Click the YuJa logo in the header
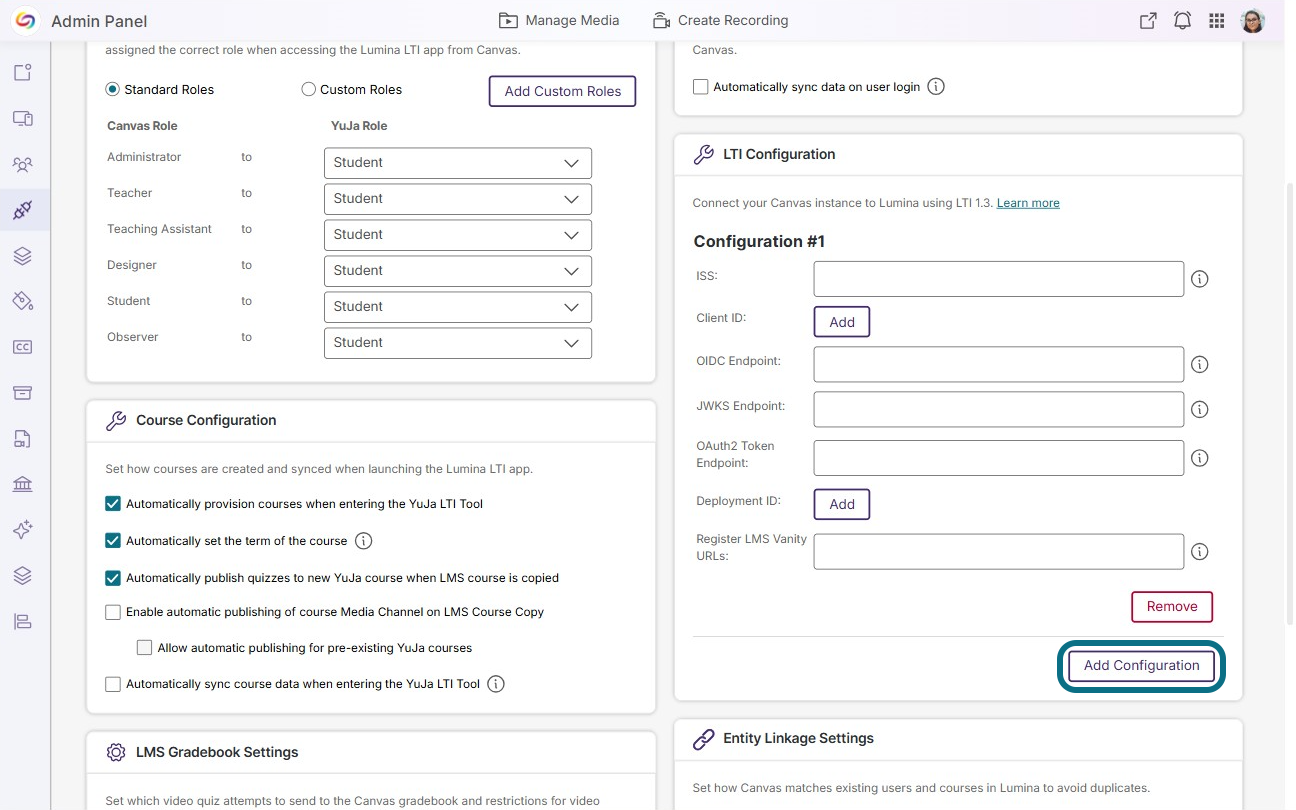The image size is (1296, 810). 25,21
